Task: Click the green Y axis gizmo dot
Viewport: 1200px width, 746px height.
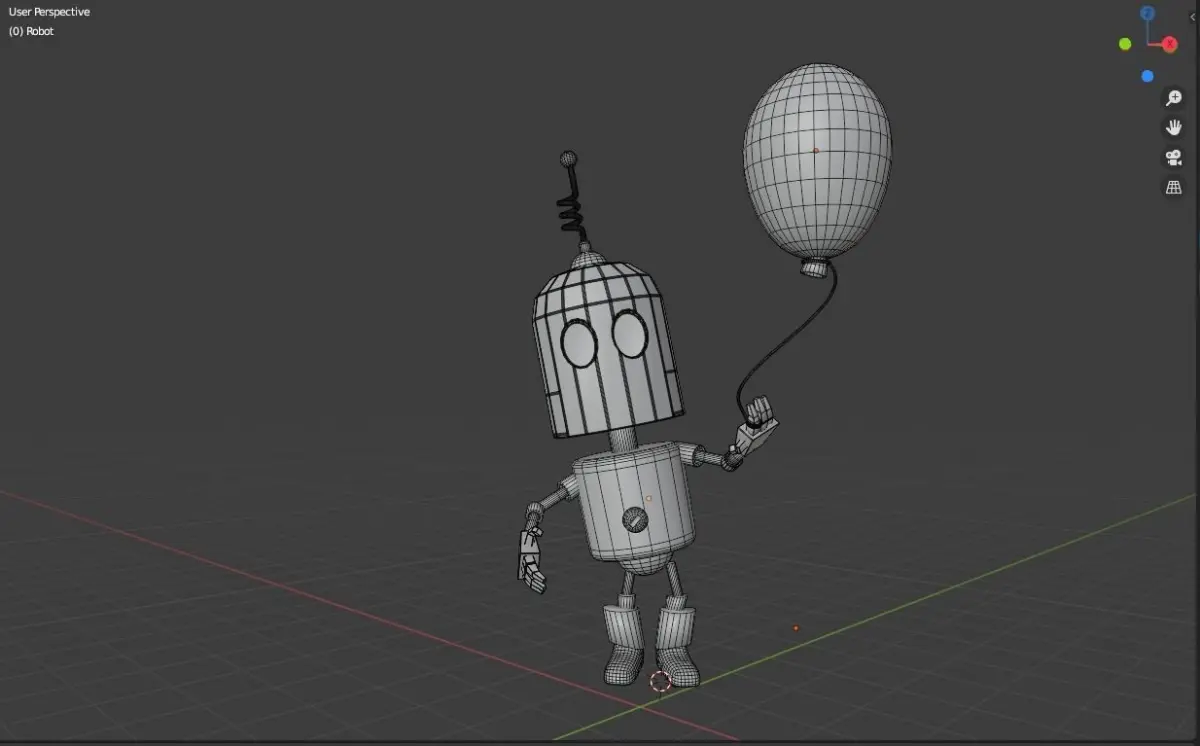Action: pyautogui.click(x=1125, y=44)
